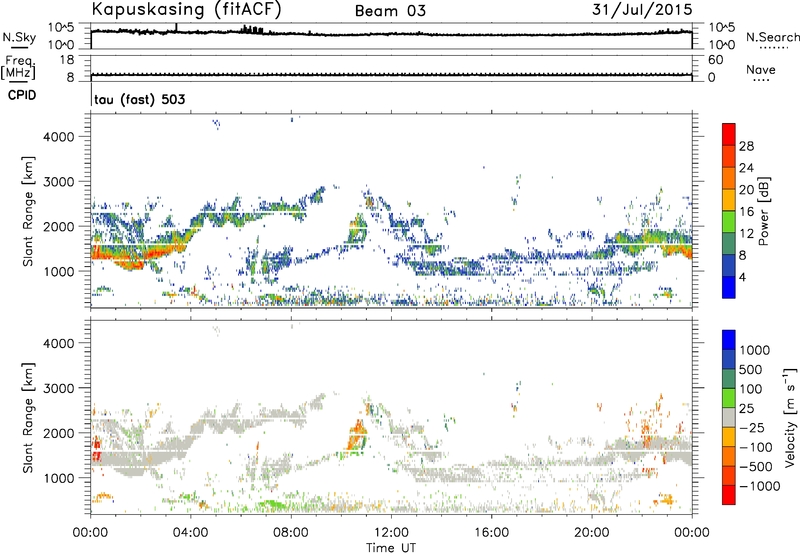Click 3000 tick of power panel axis
Viewport: 800px width, 554px height.
coord(59,182)
